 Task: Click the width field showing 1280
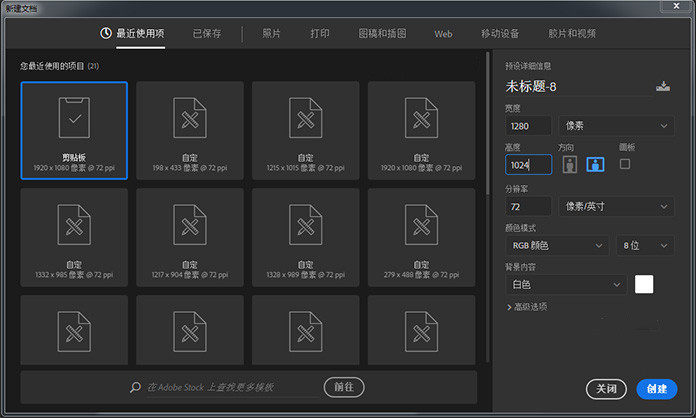529,126
